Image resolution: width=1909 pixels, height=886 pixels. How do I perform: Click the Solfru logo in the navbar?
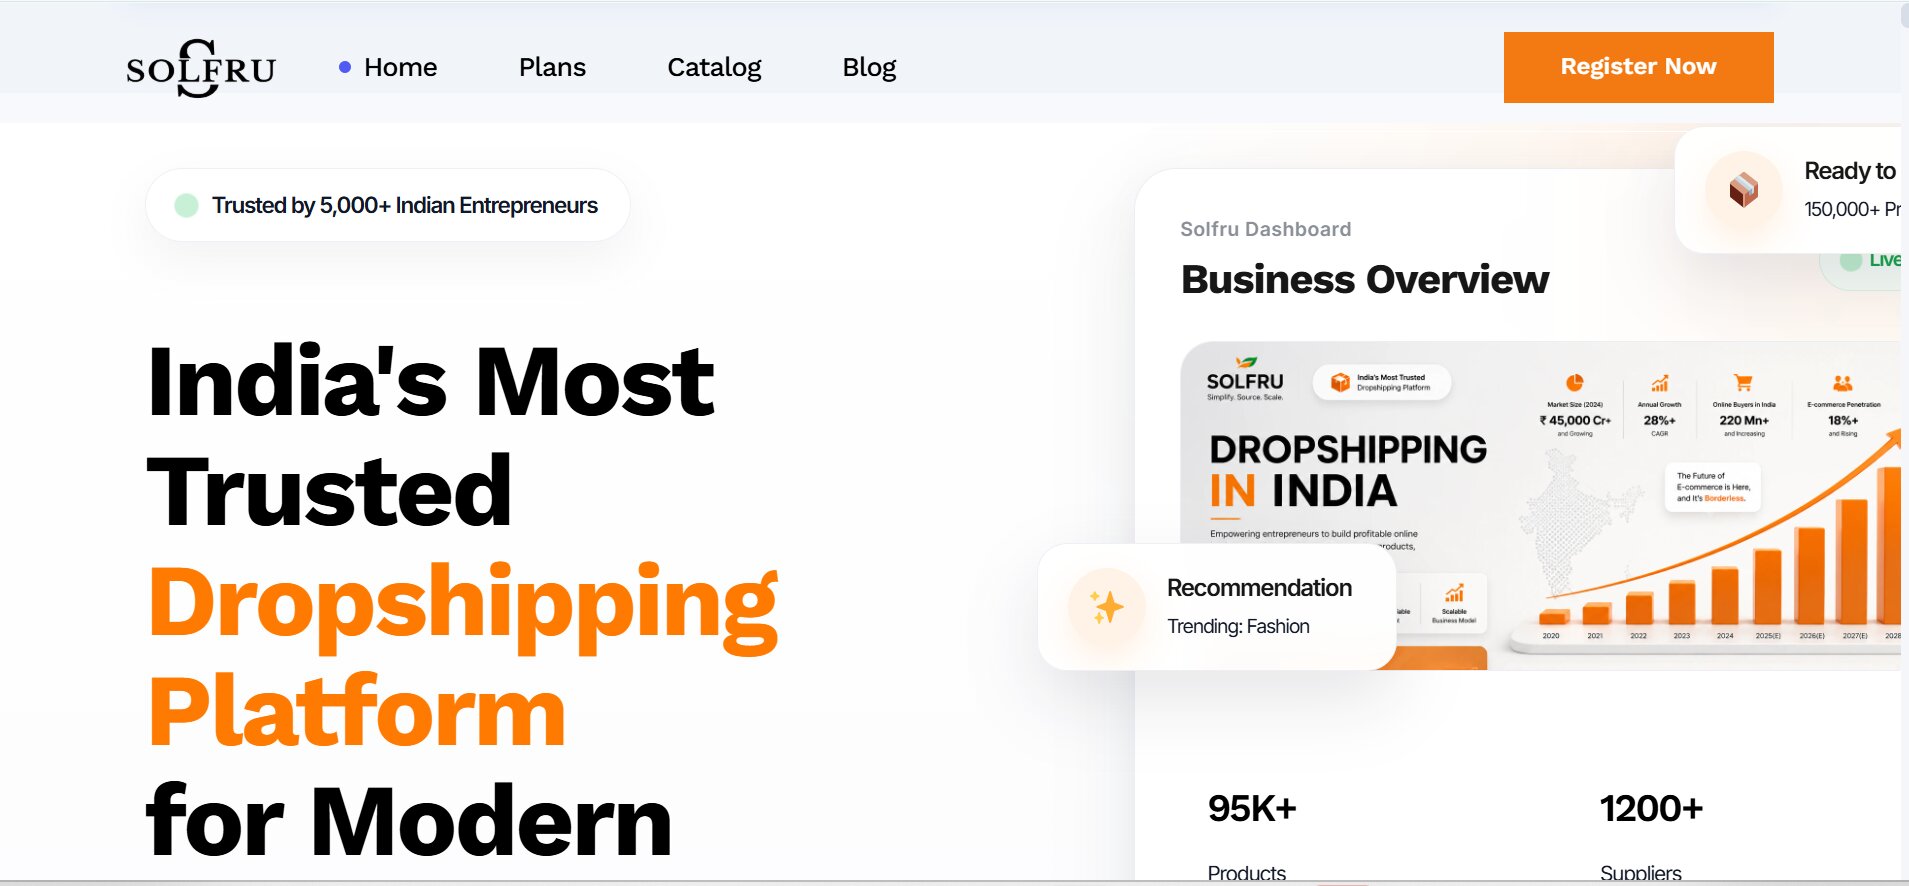[x=201, y=68]
